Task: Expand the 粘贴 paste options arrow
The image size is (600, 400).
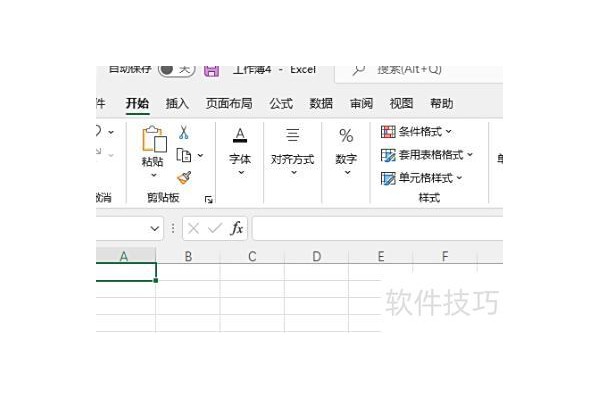Action: click(154, 175)
